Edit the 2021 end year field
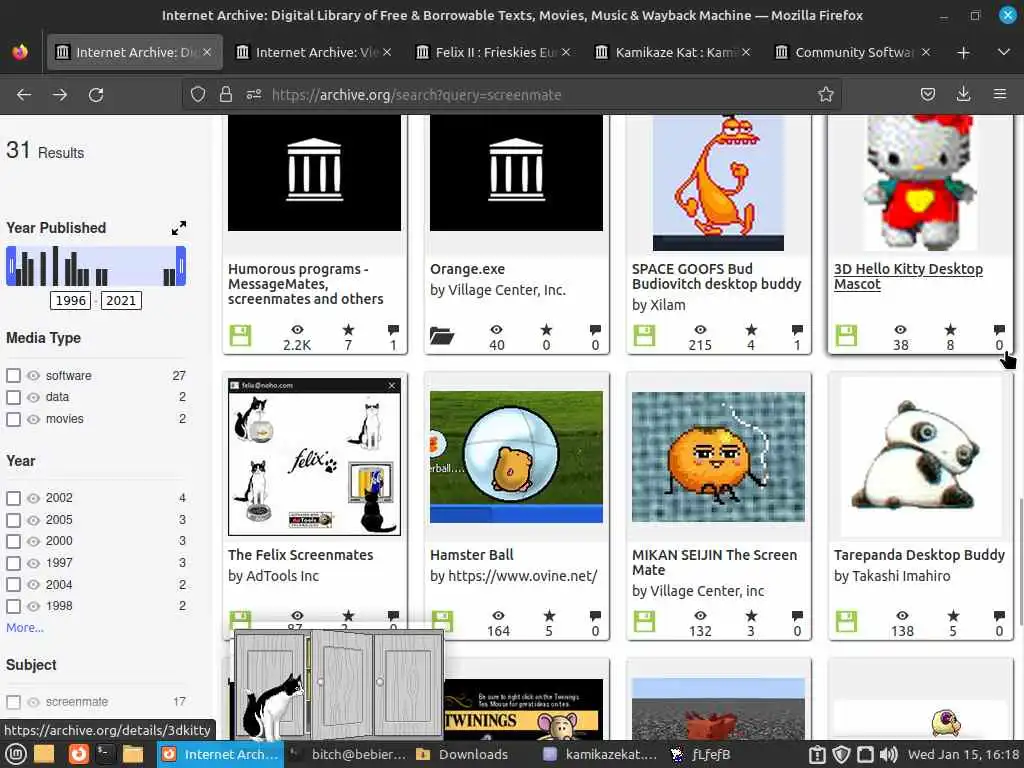1024x768 pixels. [121, 300]
